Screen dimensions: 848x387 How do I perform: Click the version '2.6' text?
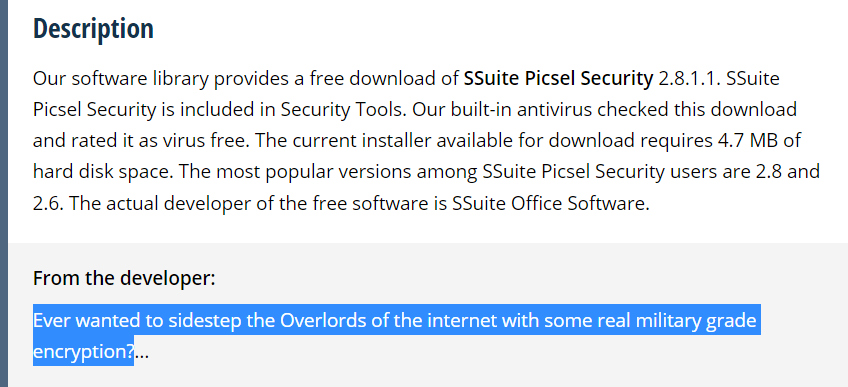coord(48,204)
